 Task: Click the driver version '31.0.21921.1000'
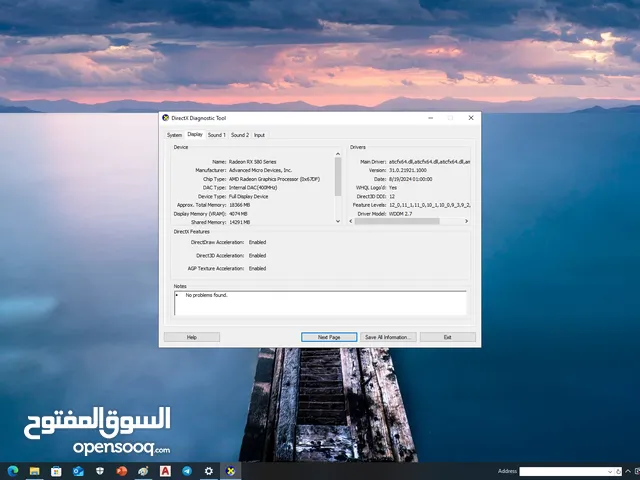pyautogui.click(x=408, y=171)
